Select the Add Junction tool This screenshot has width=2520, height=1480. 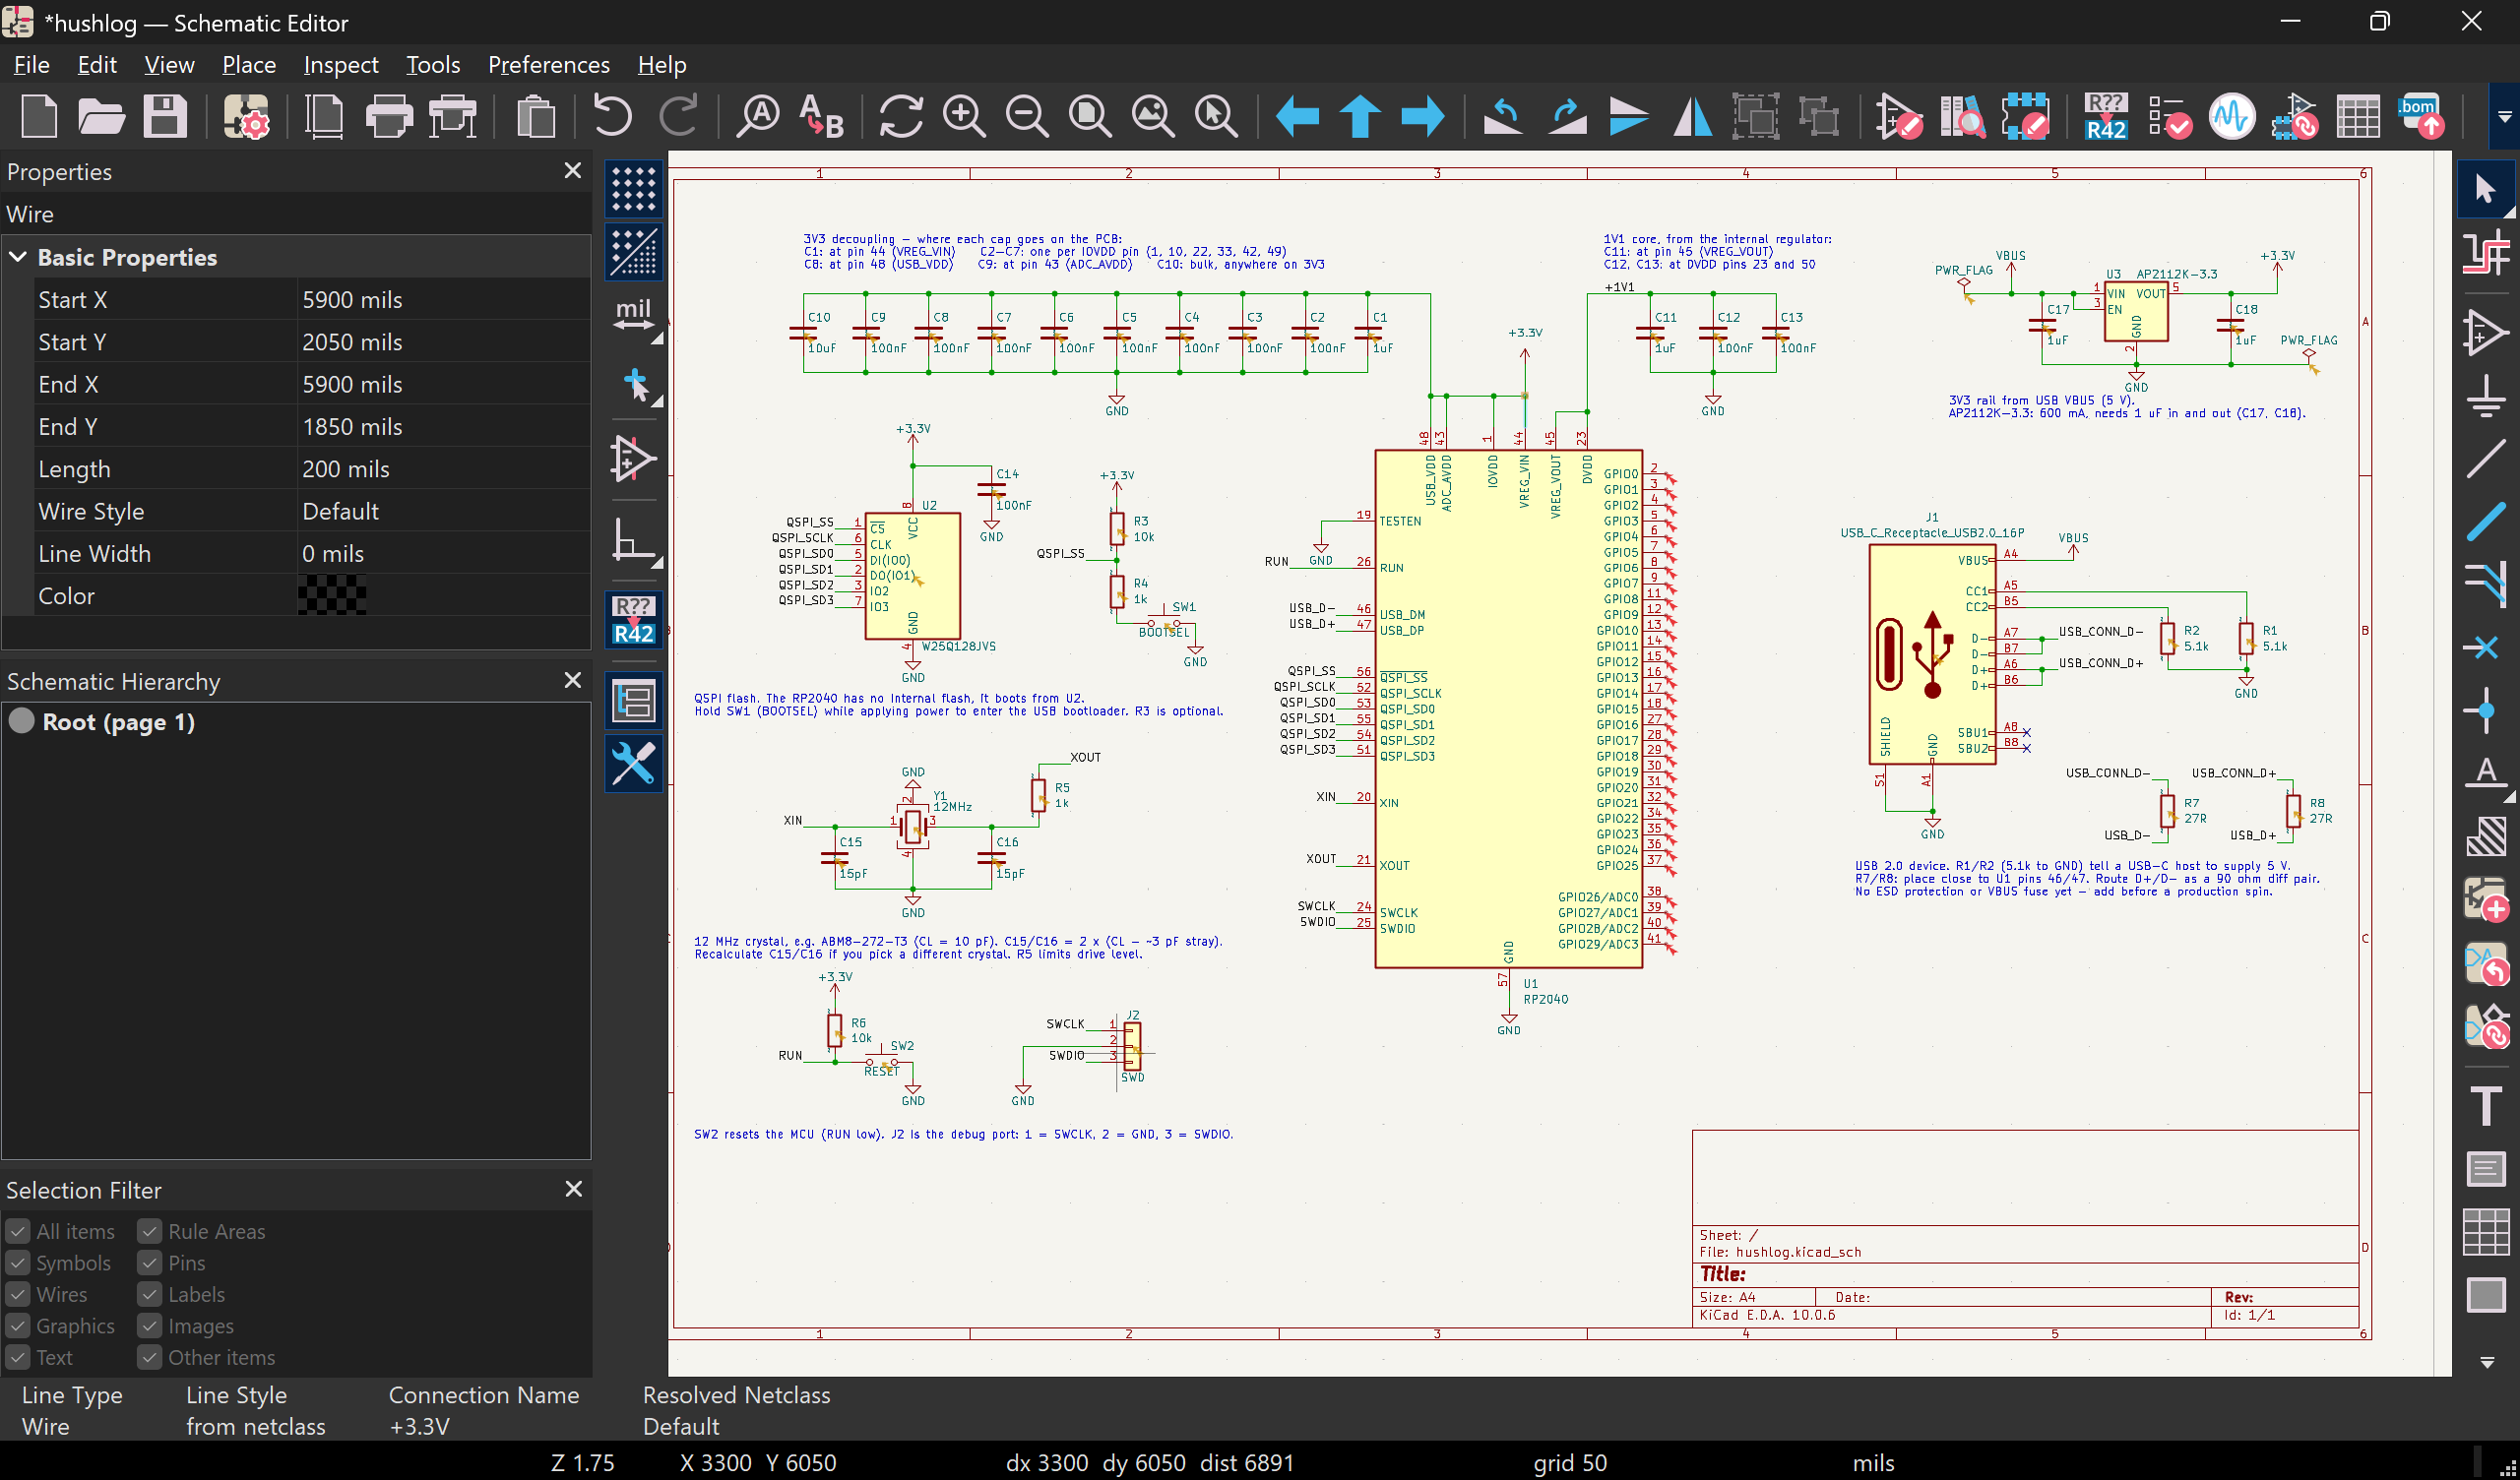tap(2485, 710)
